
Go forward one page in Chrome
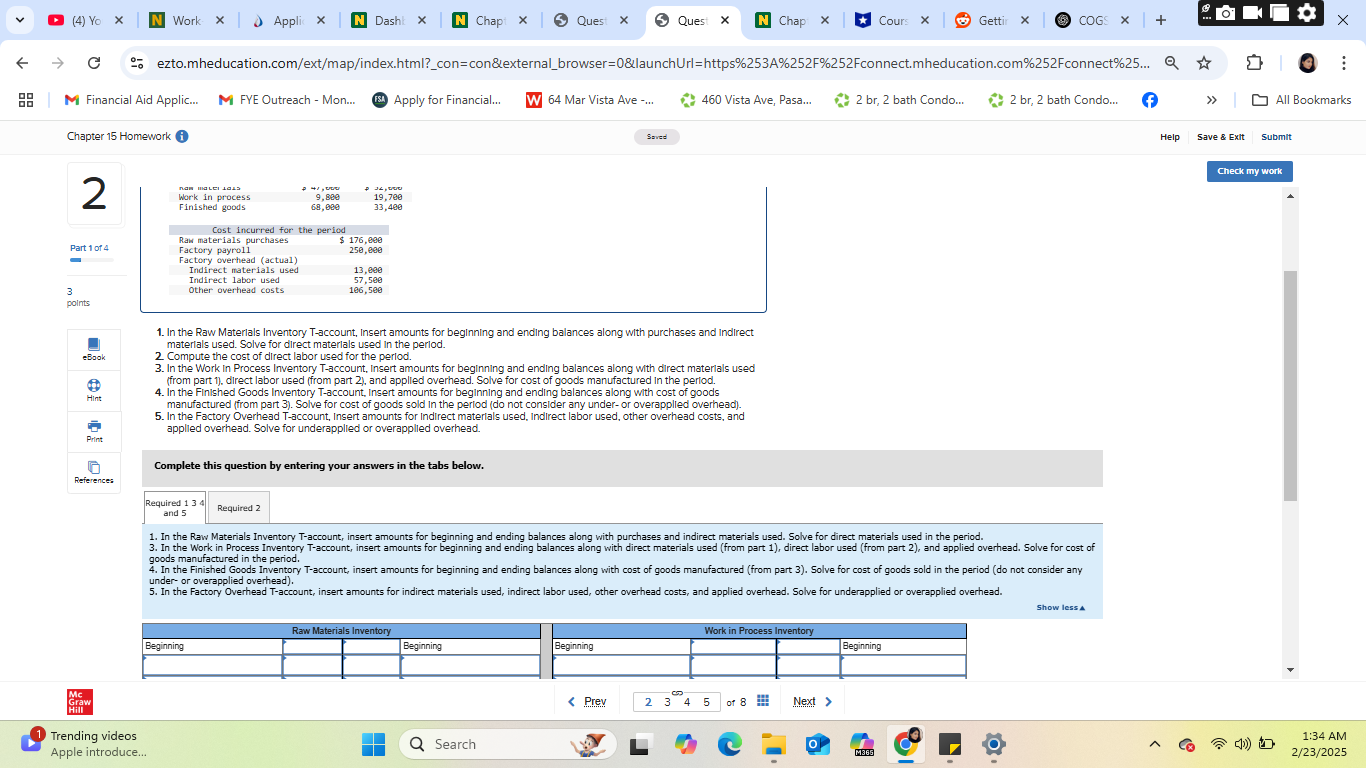(59, 63)
